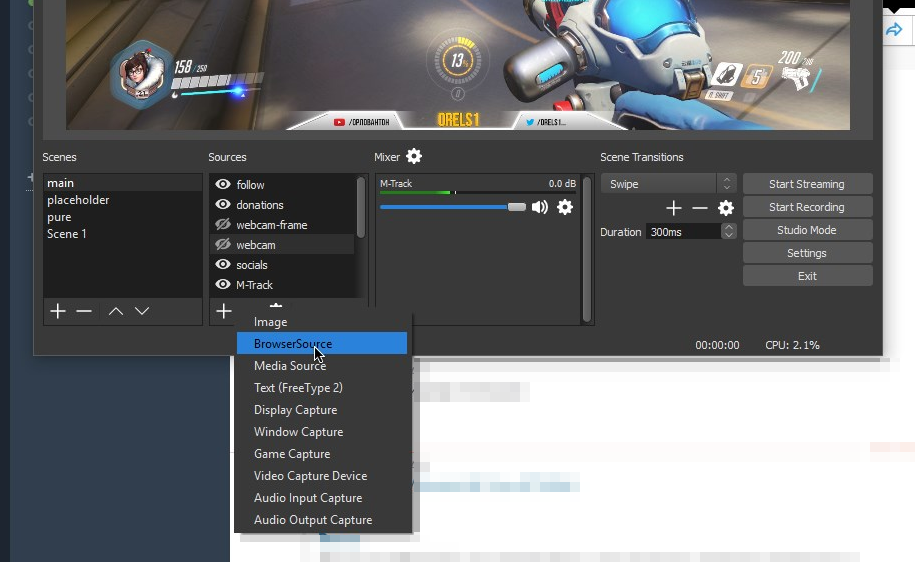Choose Image from add source menu
915x562 pixels.
point(322,322)
